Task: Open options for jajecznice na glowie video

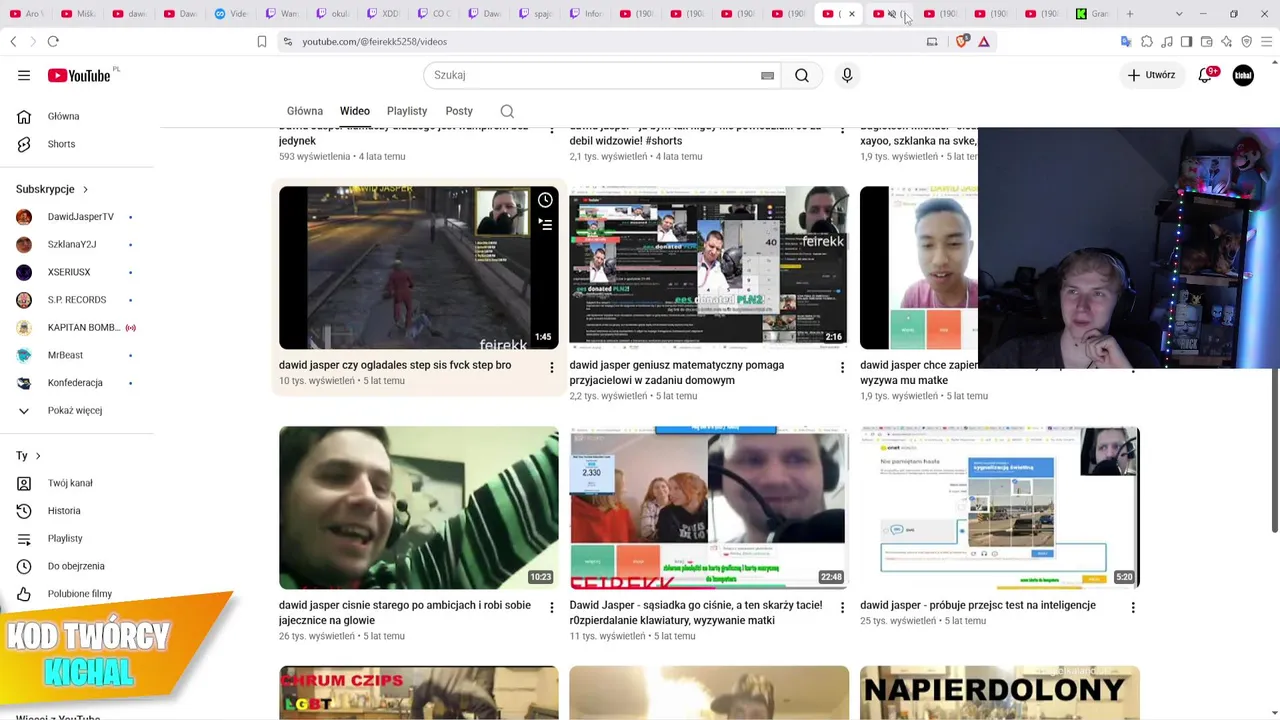Action: (551, 608)
